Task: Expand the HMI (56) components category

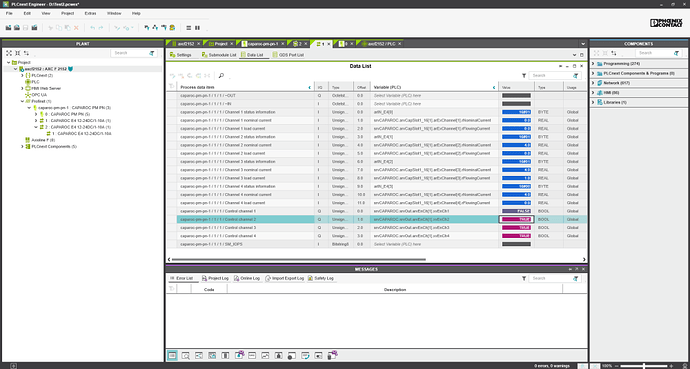Action: click(593, 93)
